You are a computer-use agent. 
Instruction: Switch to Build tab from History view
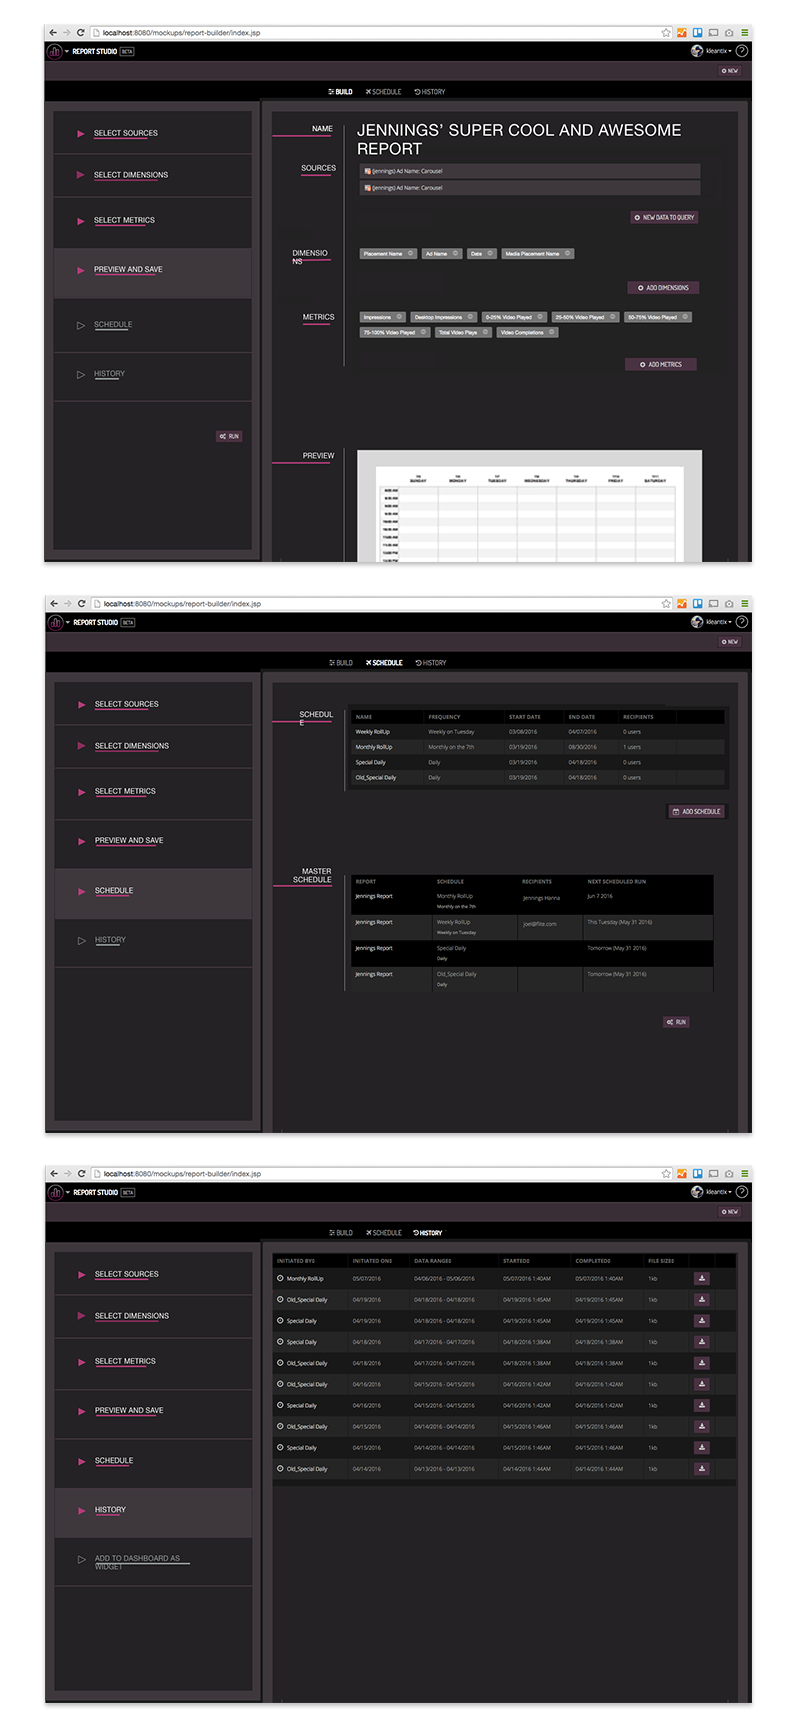point(341,1233)
